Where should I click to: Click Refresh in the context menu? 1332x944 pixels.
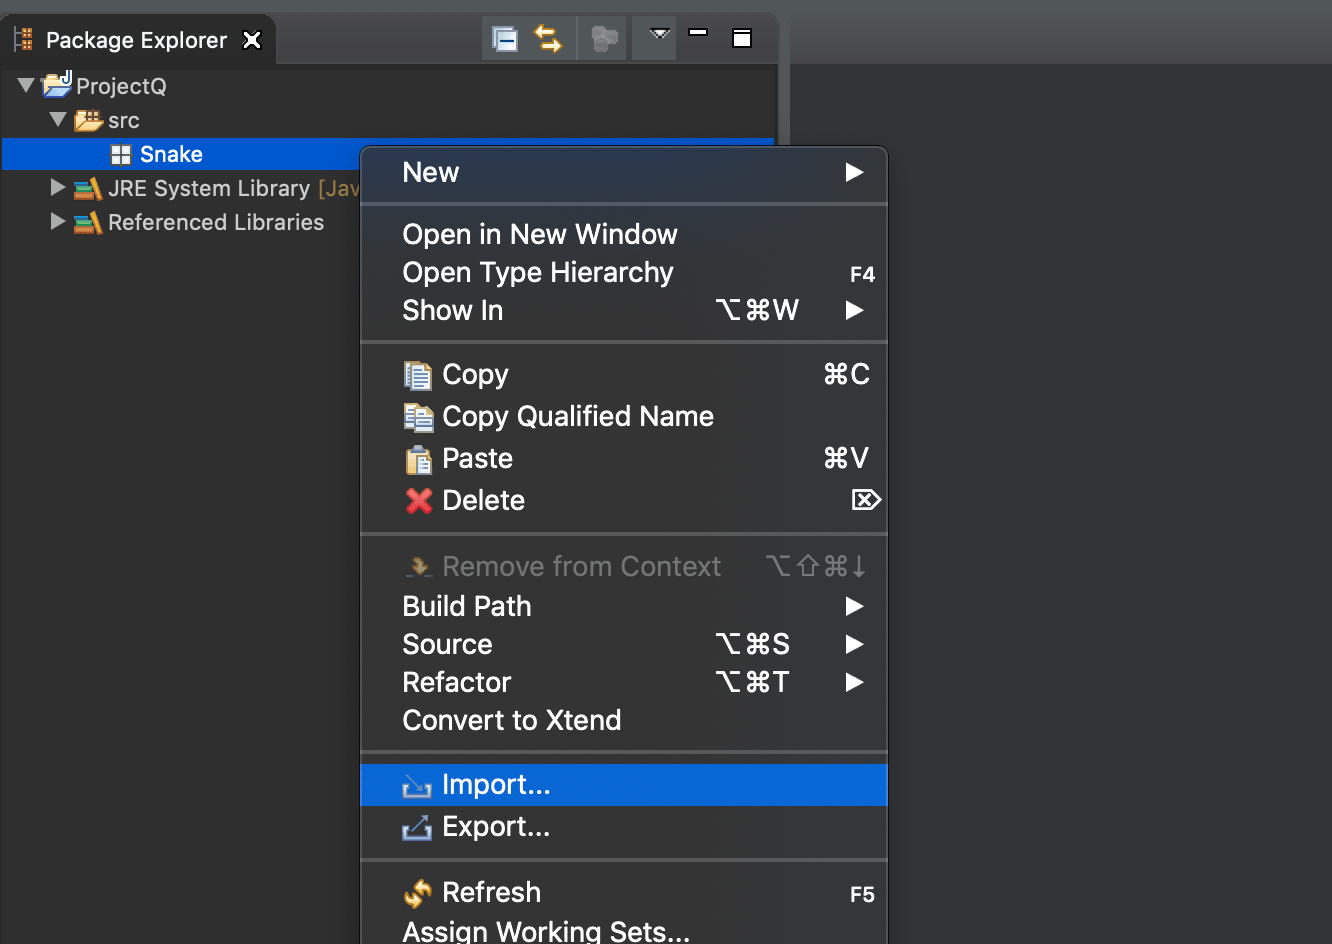click(491, 892)
